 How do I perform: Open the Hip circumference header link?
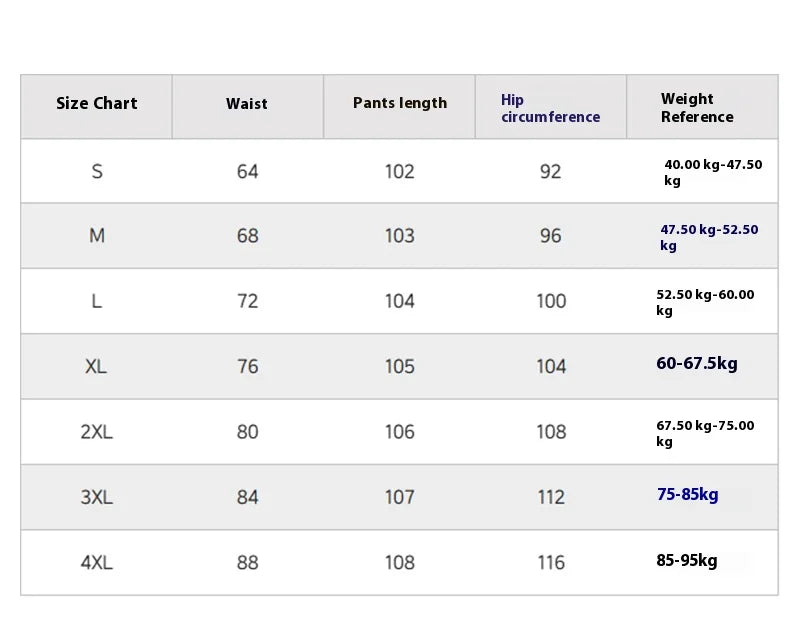point(550,108)
